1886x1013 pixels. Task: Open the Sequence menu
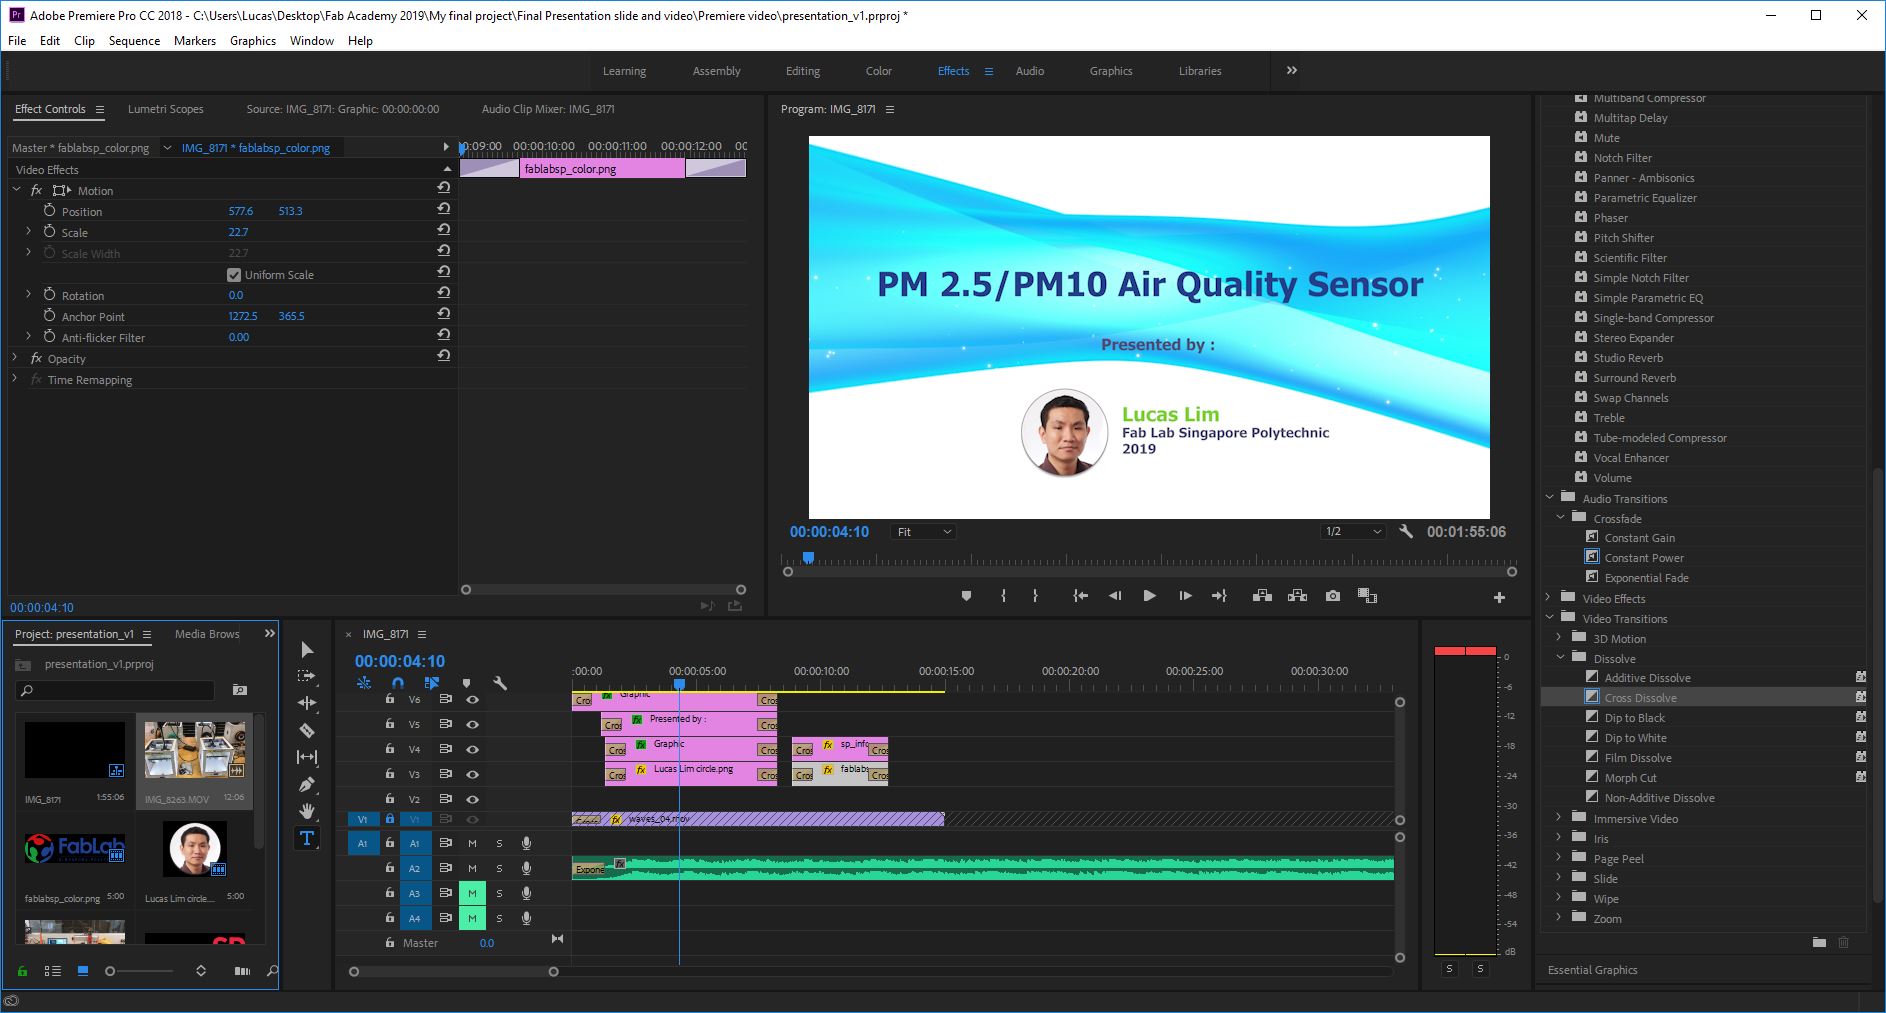pyautogui.click(x=134, y=41)
